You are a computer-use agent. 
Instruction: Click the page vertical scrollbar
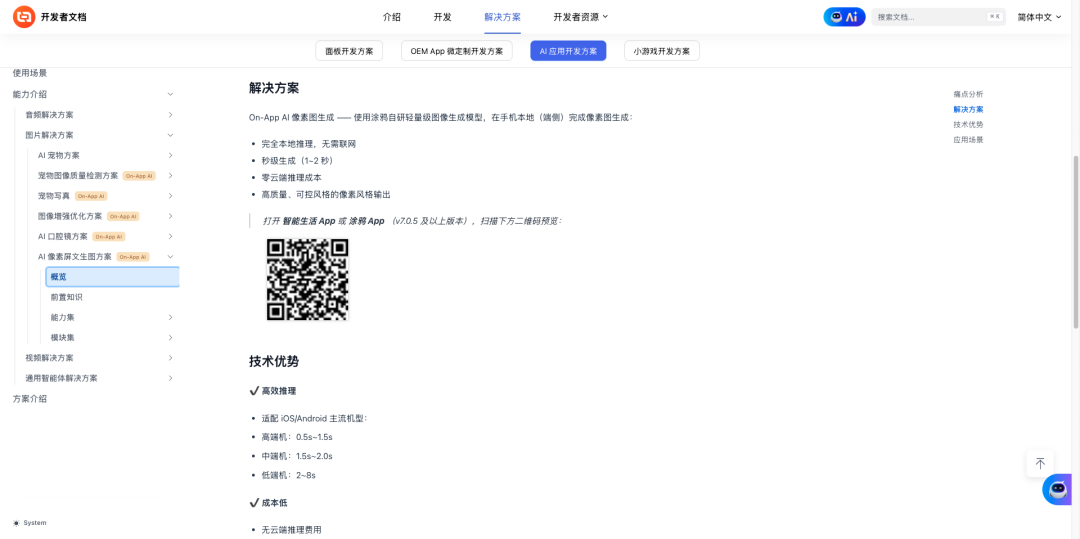1076,241
